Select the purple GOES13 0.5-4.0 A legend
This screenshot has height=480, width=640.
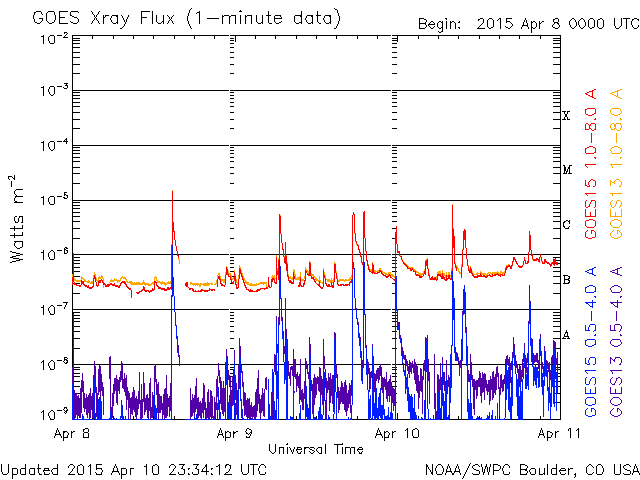(x=616, y=342)
